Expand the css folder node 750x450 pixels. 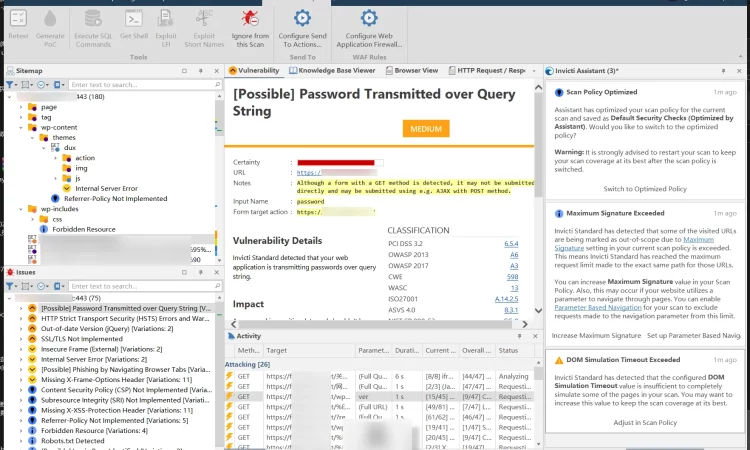[x=32, y=219]
